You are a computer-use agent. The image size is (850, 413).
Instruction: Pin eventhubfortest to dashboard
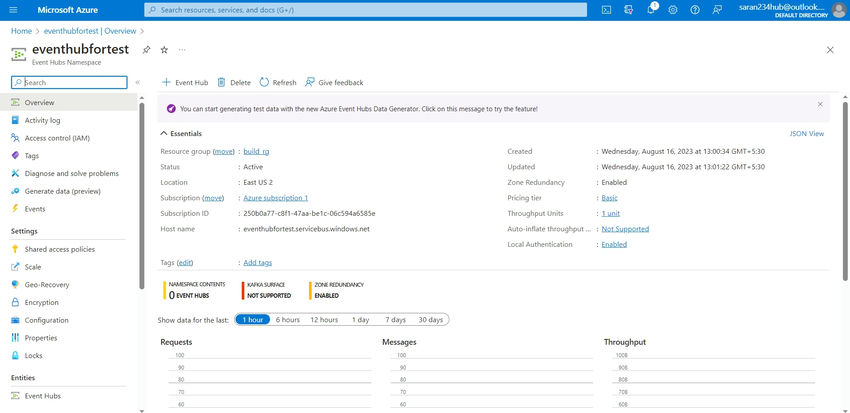click(146, 50)
